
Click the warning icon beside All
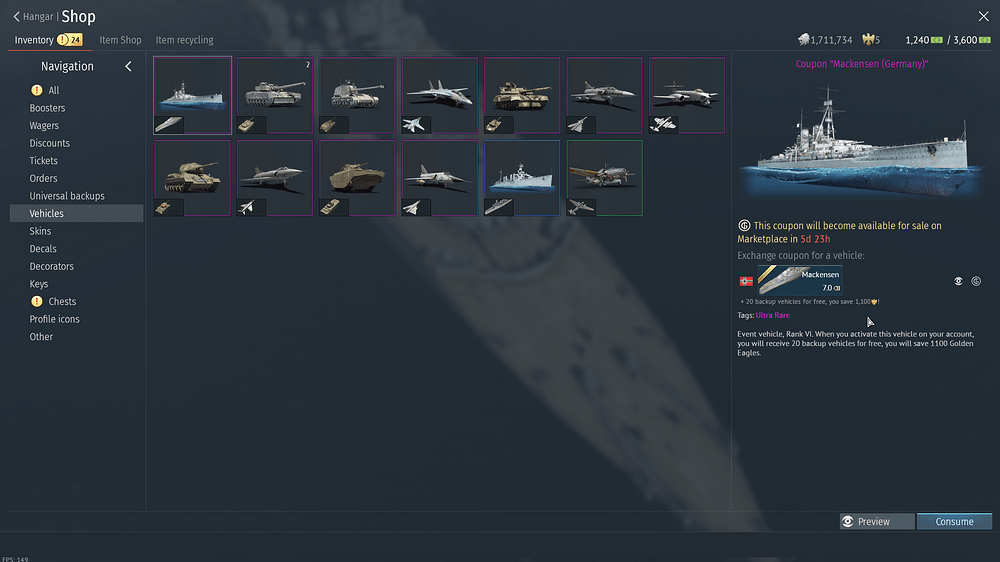(x=36, y=90)
